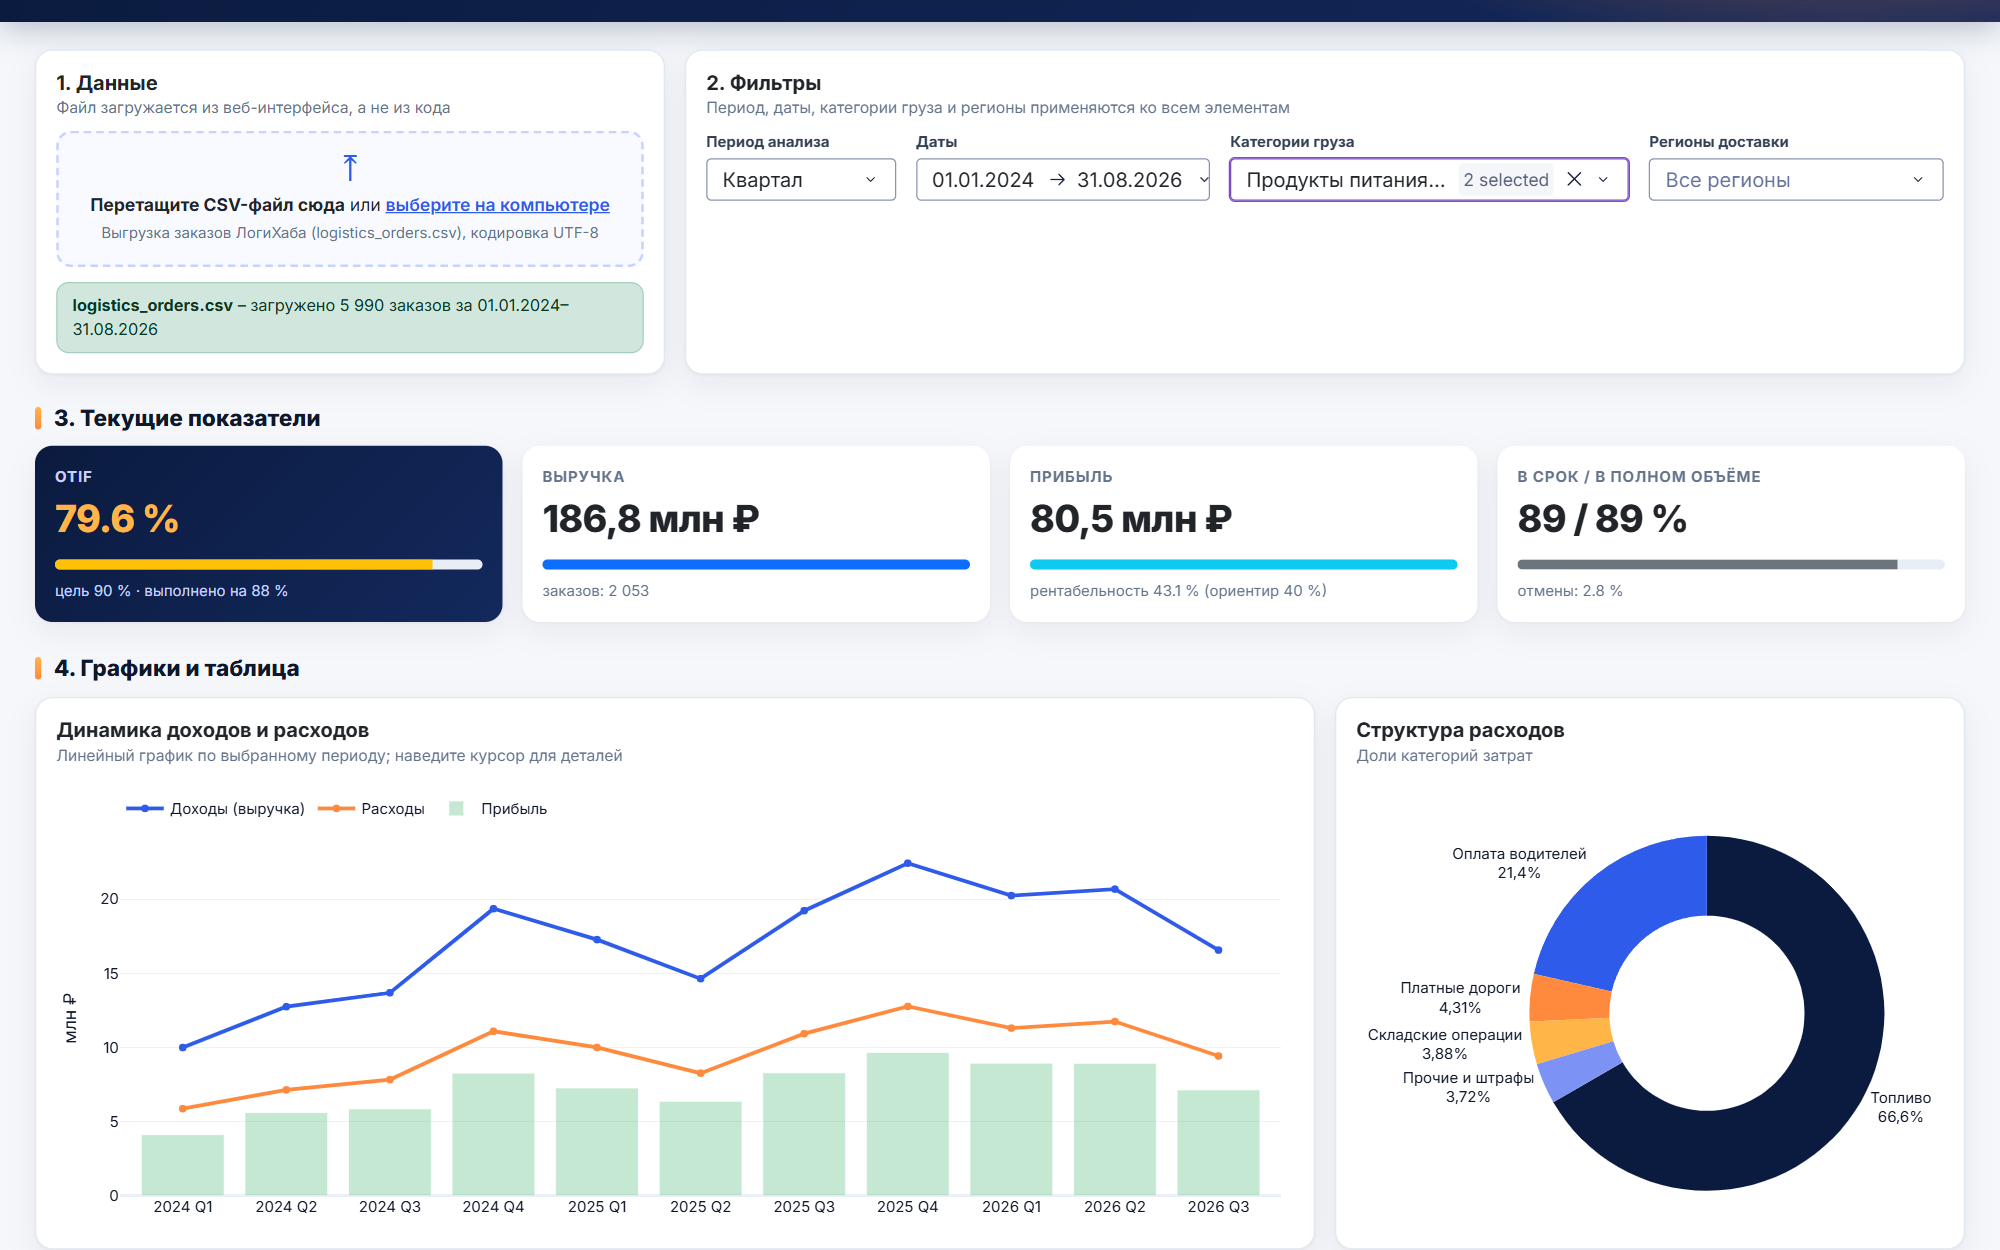Click the отмены: 2.8 % text
The image size is (2000, 1250).
1570,591
